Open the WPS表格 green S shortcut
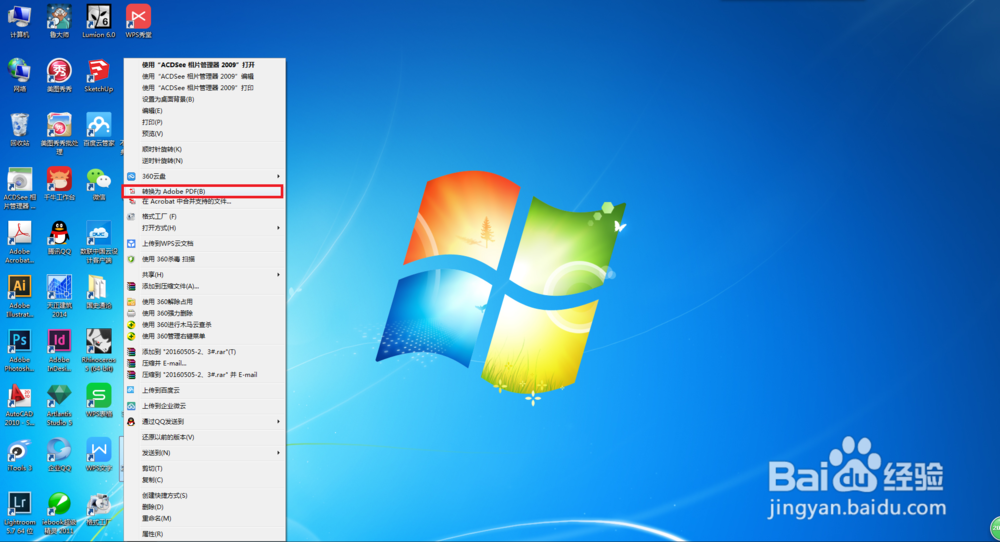This screenshot has width=1000, height=542. pos(99,401)
